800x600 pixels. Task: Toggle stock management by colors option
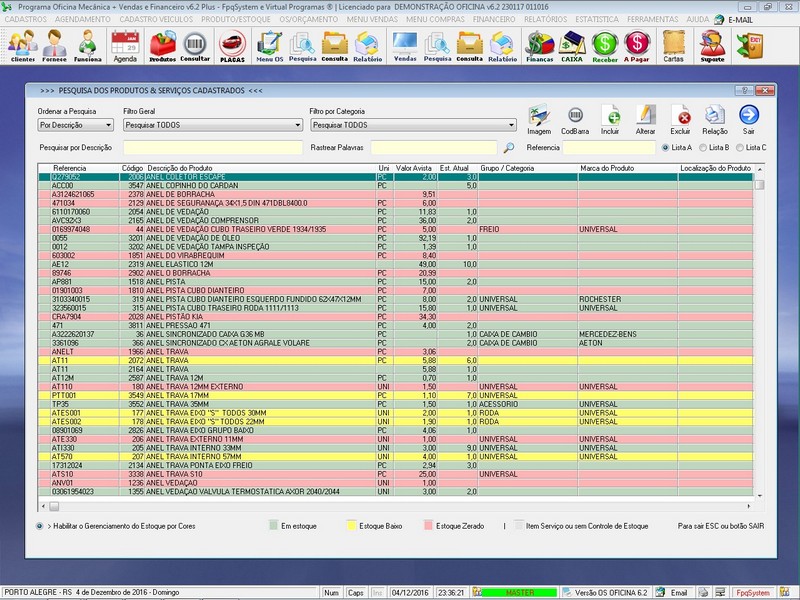(x=39, y=525)
